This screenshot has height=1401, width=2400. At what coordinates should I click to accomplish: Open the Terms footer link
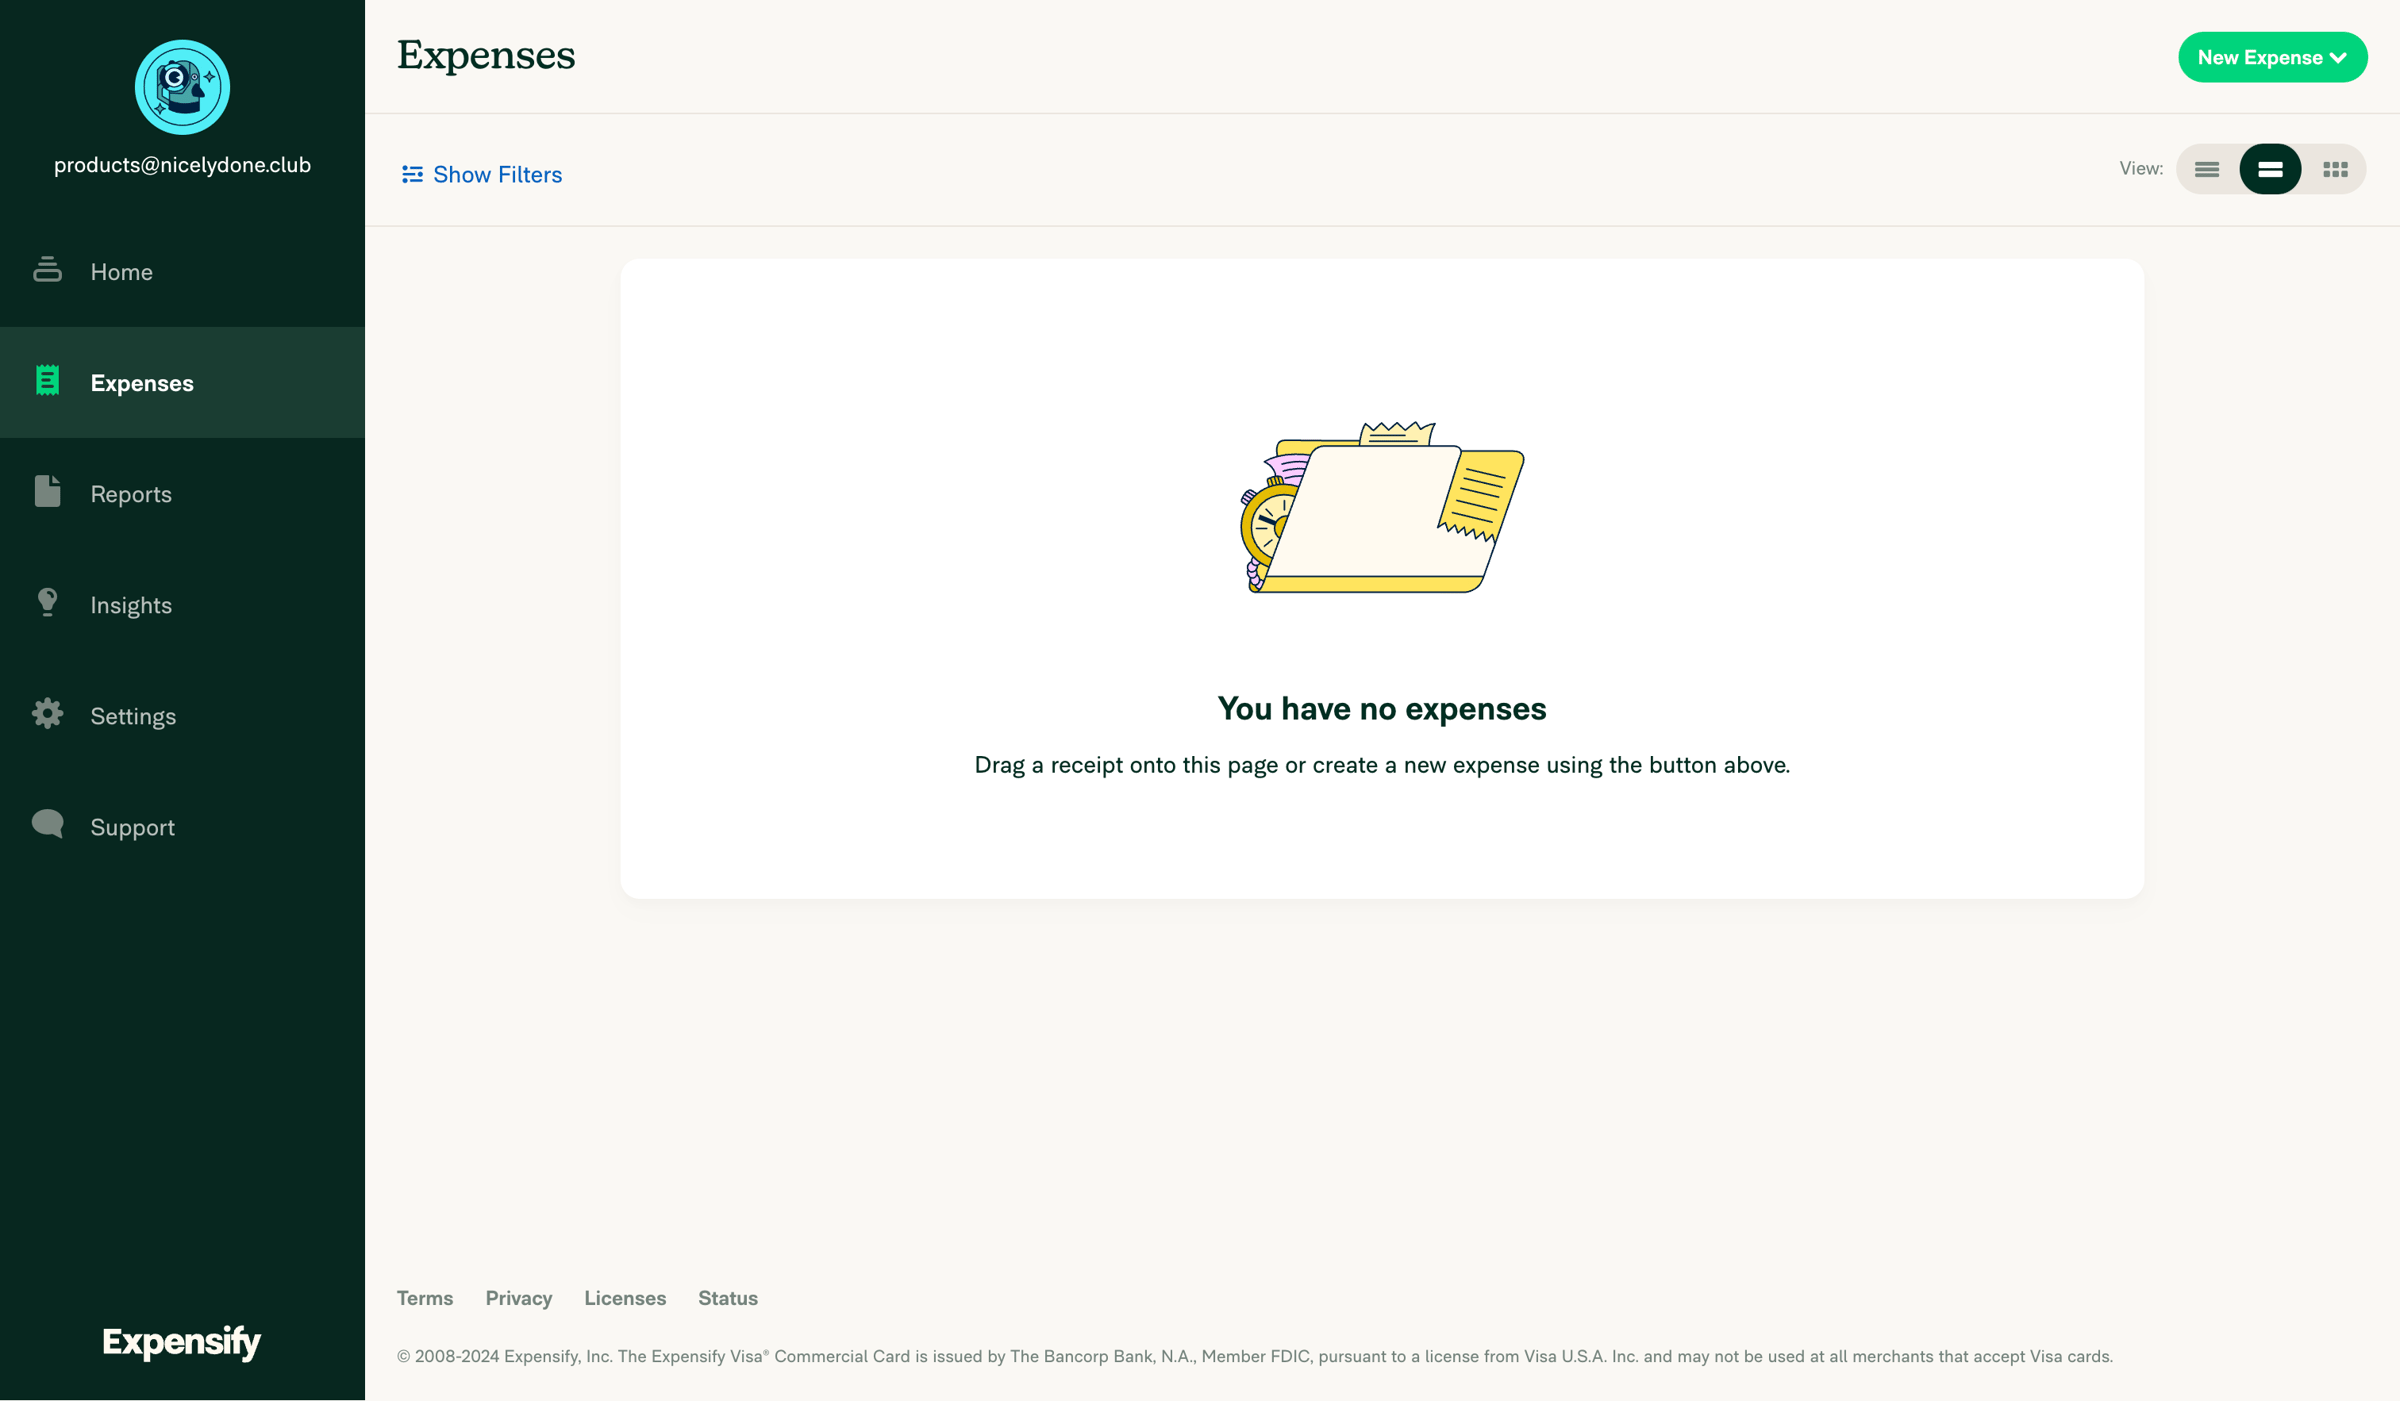425,1297
